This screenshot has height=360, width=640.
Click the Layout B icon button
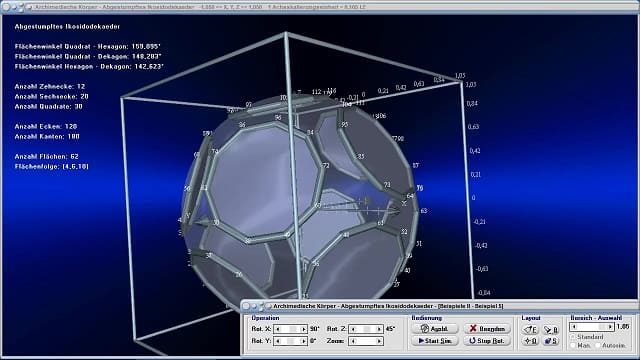[x=551, y=329]
